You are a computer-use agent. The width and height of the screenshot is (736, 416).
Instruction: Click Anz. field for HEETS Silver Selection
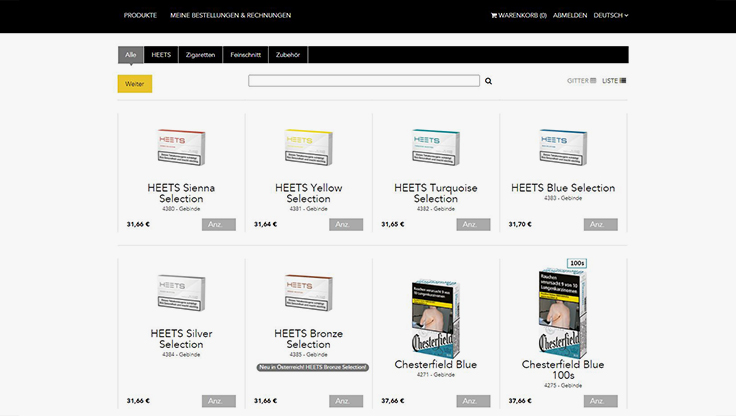pyautogui.click(x=219, y=401)
